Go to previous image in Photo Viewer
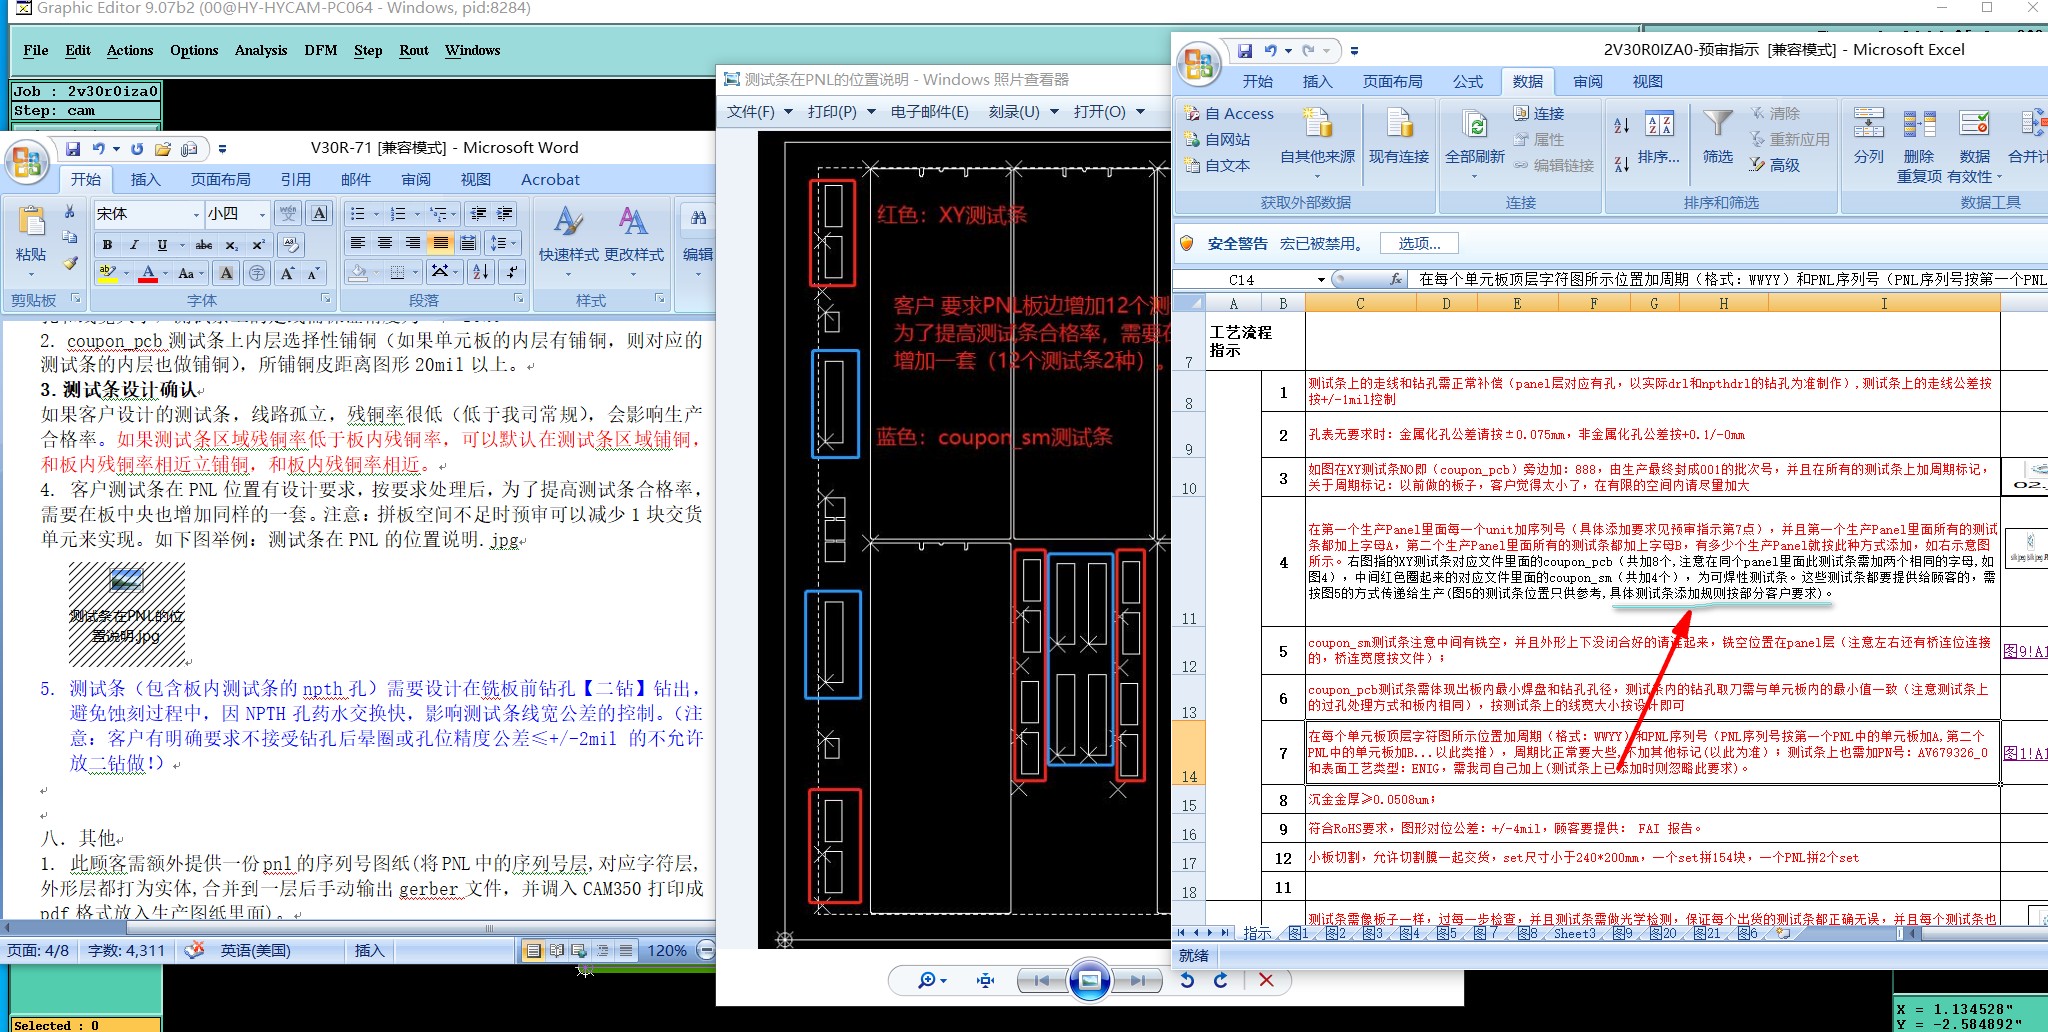Viewport: 2048px width, 1032px height. tap(1042, 981)
